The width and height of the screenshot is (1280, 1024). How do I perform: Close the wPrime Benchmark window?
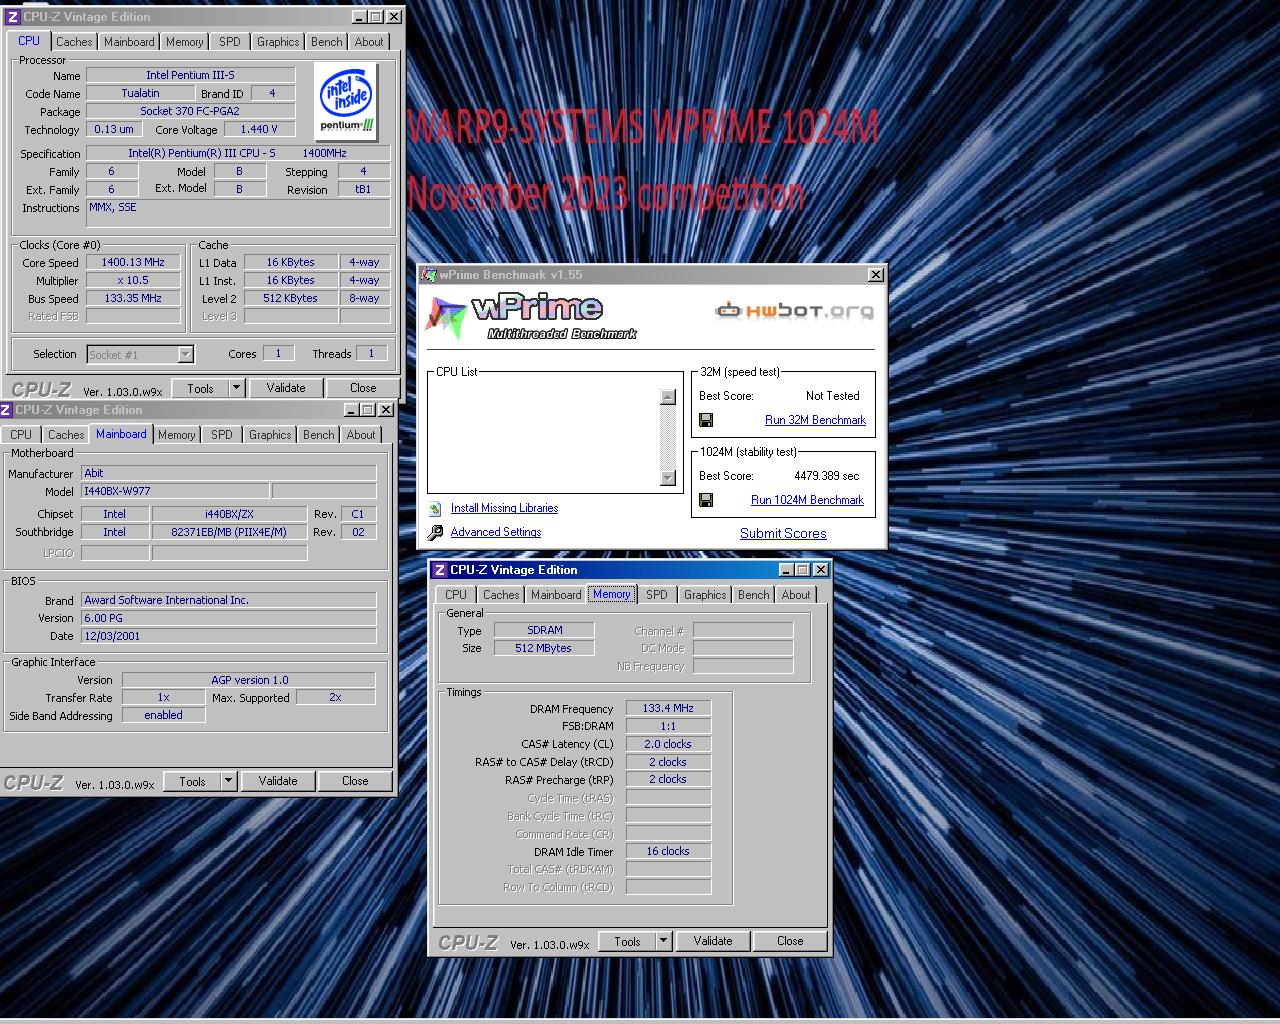point(876,275)
